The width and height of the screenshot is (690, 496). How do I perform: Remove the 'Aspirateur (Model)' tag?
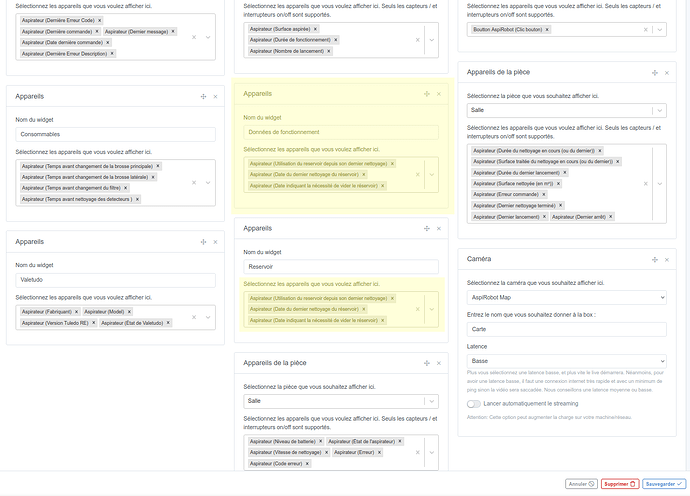(x=129, y=313)
